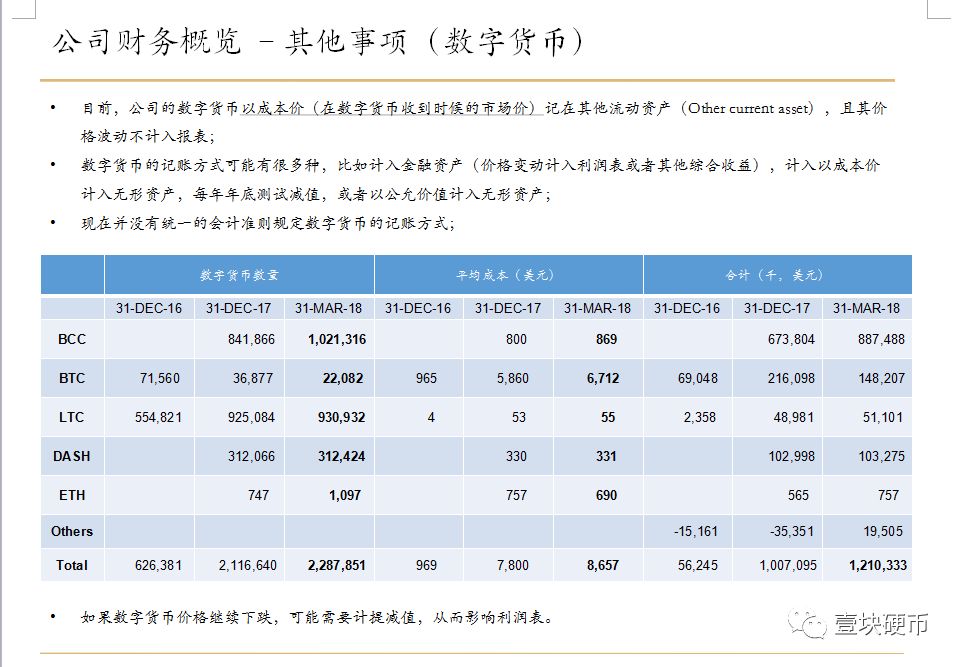Select the value 2,116,640 in Total row

coord(248,565)
